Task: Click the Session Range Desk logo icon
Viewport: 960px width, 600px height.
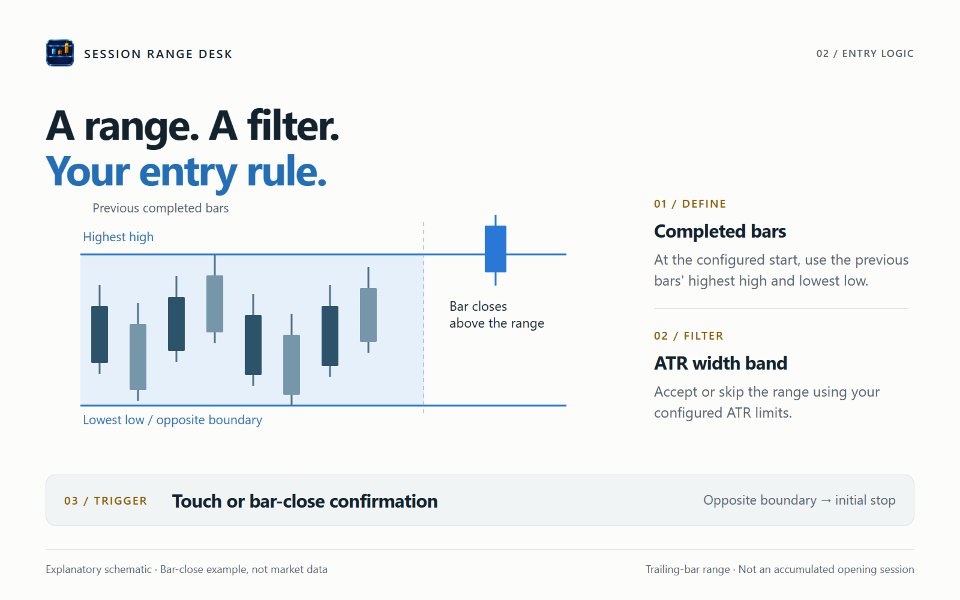Action: tap(60, 53)
